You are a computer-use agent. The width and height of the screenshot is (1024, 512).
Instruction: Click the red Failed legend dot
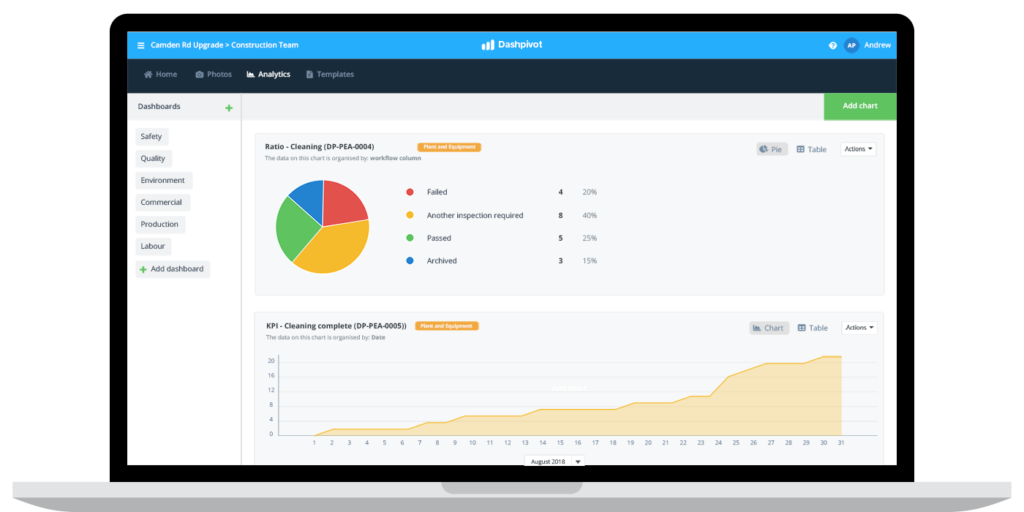(x=410, y=192)
